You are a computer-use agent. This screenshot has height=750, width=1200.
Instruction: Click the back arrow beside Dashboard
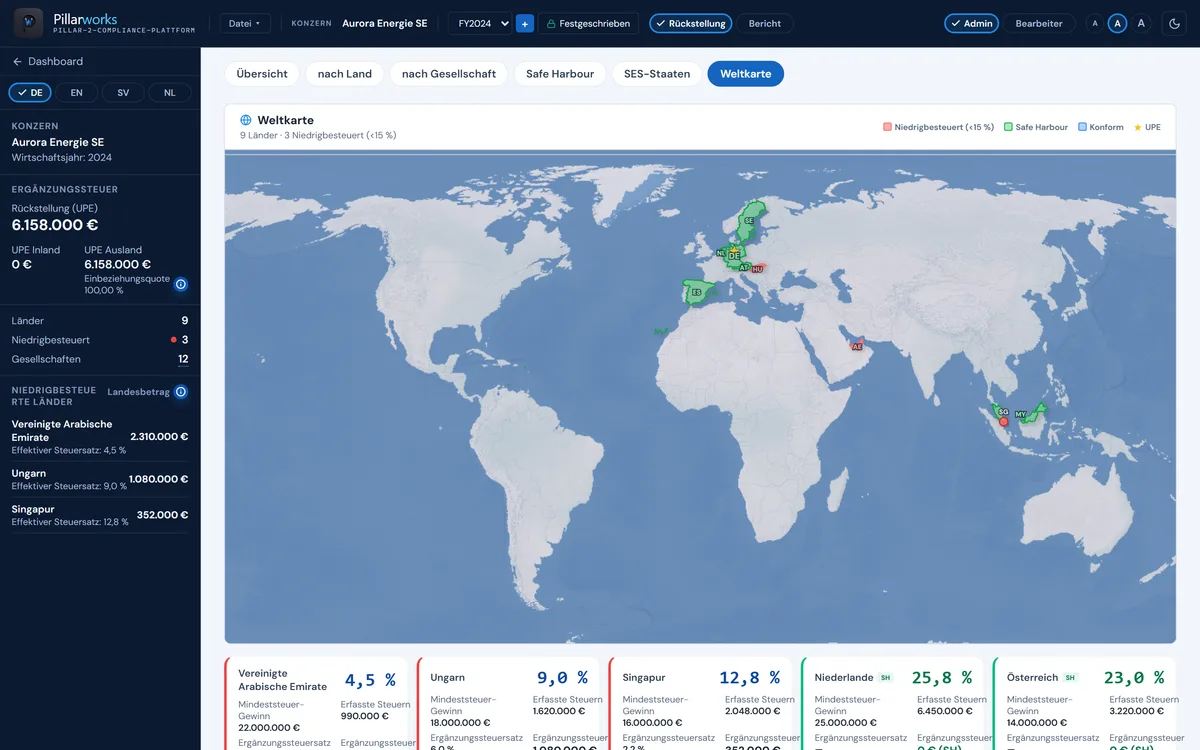click(17, 62)
